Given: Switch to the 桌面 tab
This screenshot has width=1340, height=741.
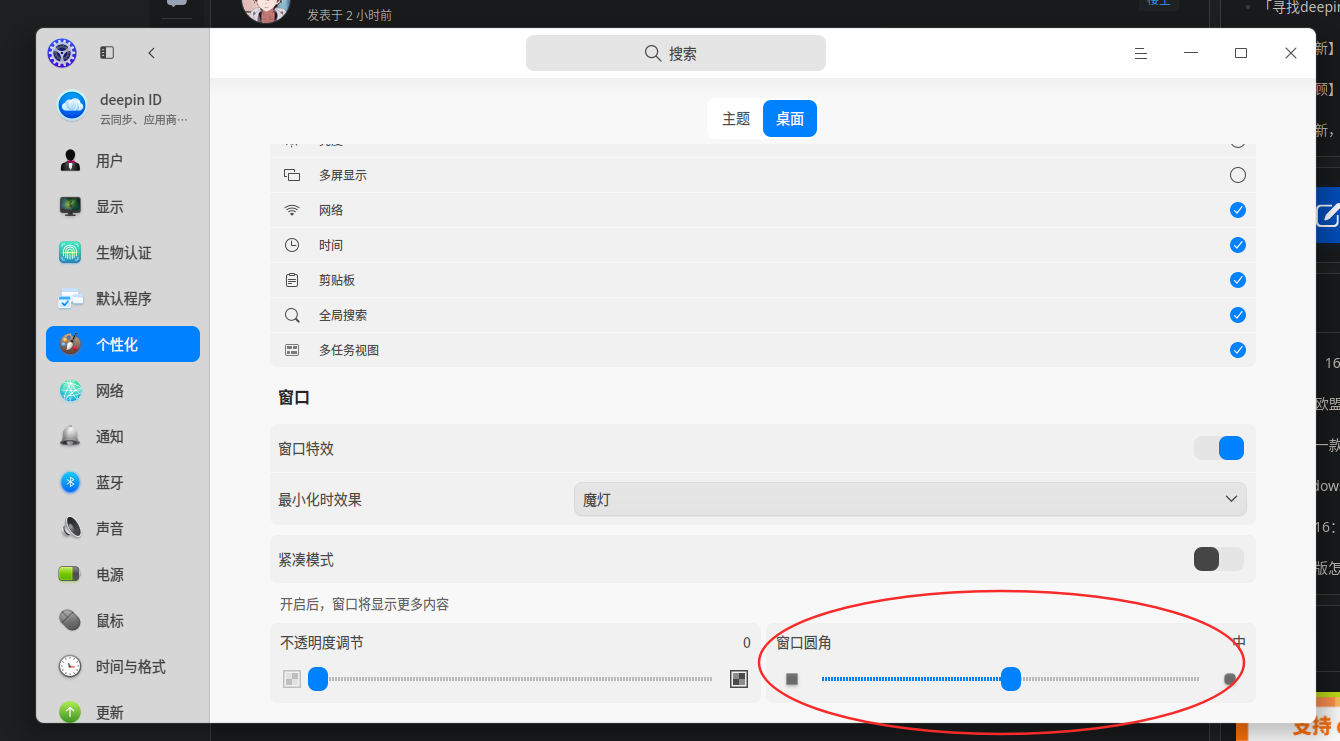Looking at the screenshot, I should [790, 119].
